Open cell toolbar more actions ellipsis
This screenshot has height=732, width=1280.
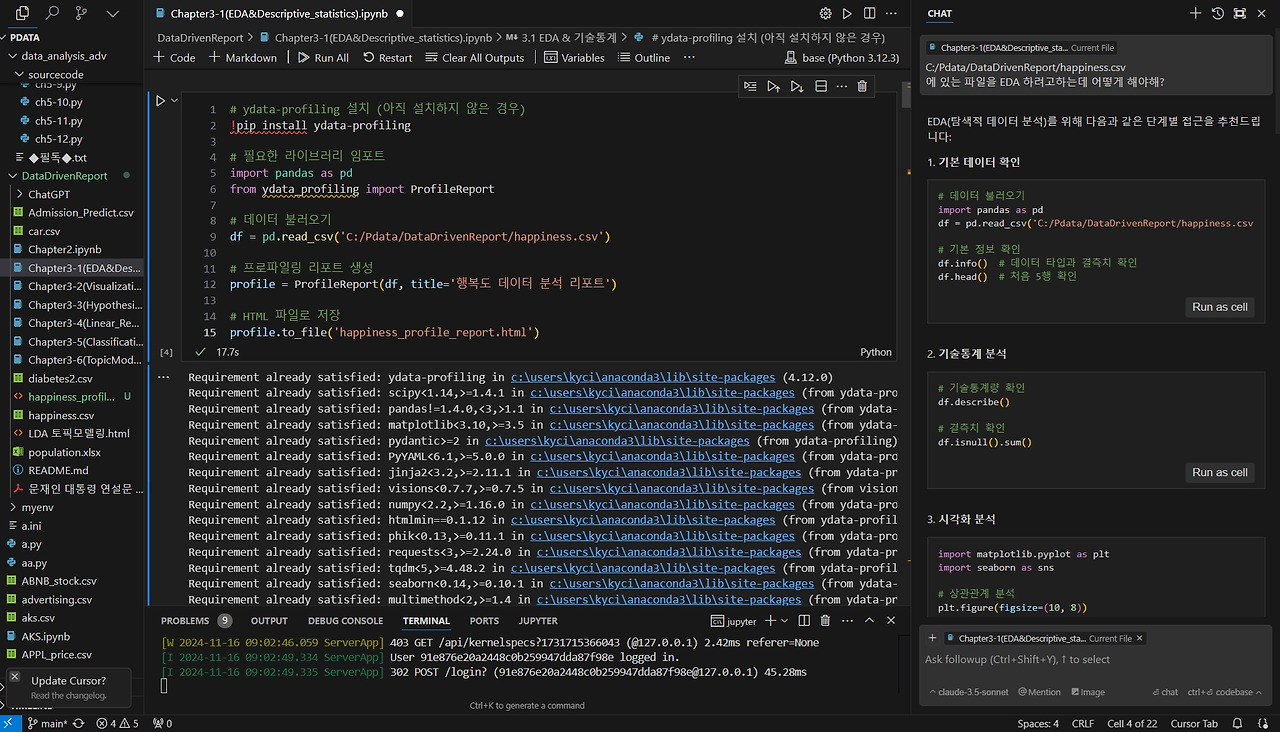tap(841, 87)
